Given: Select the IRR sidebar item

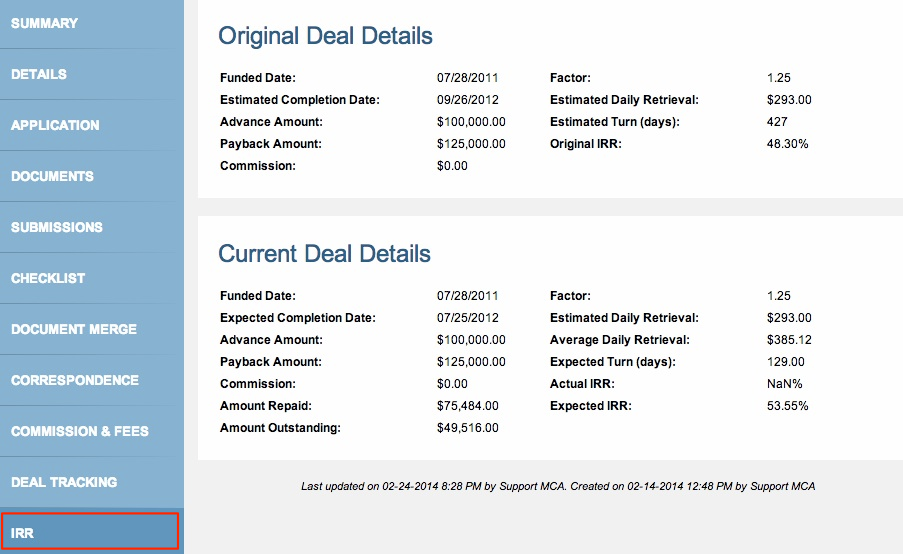Looking at the screenshot, I should coord(90,531).
